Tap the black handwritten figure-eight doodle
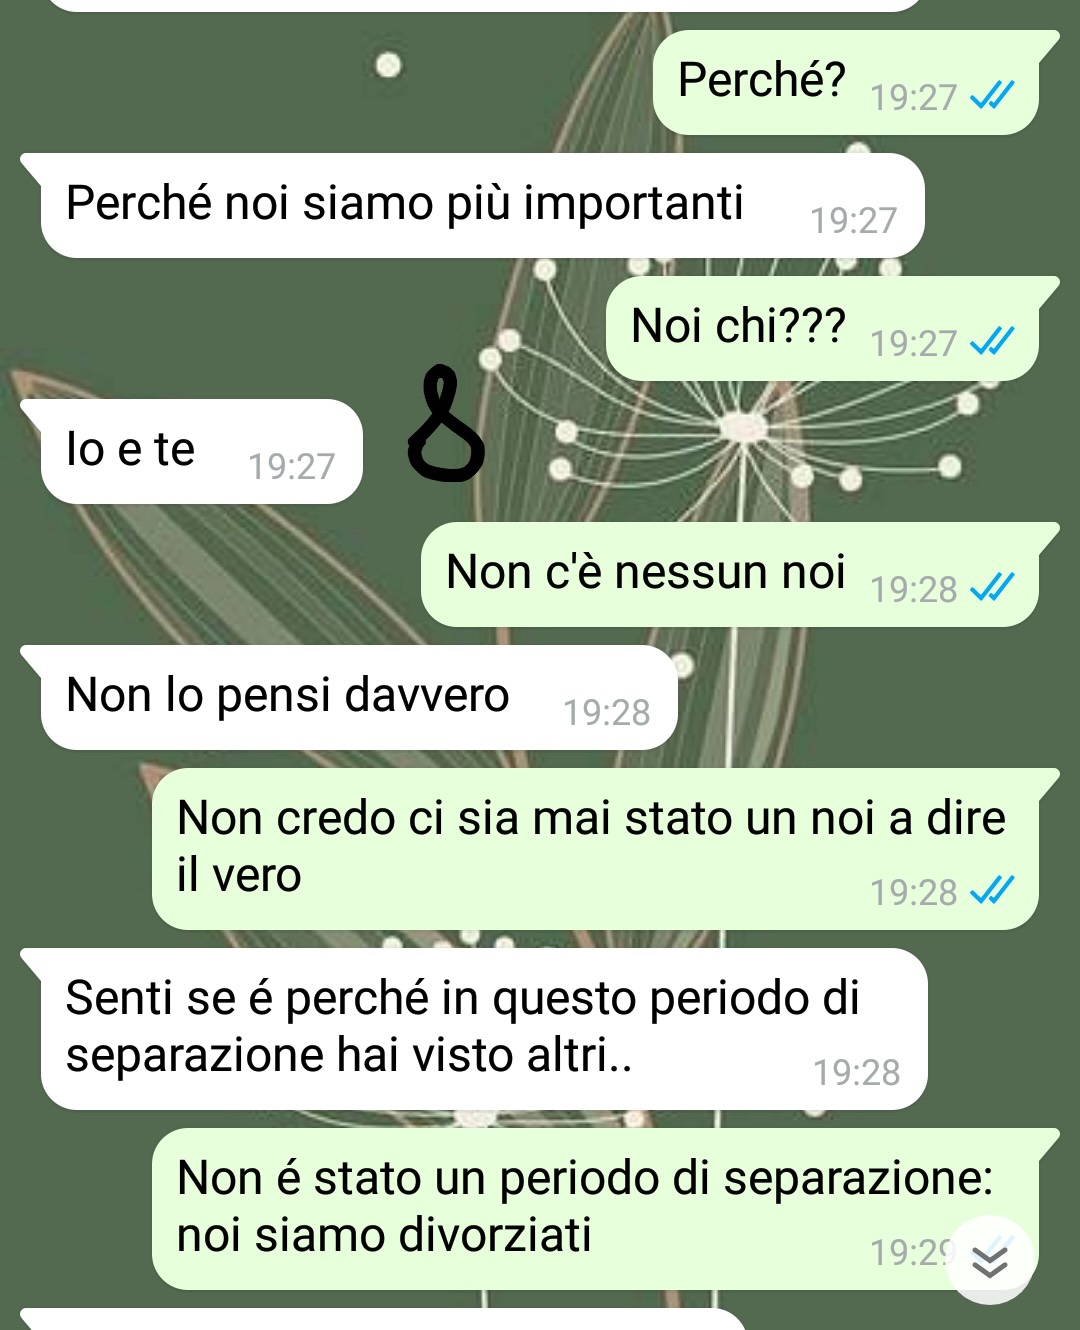 click(446, 423)
